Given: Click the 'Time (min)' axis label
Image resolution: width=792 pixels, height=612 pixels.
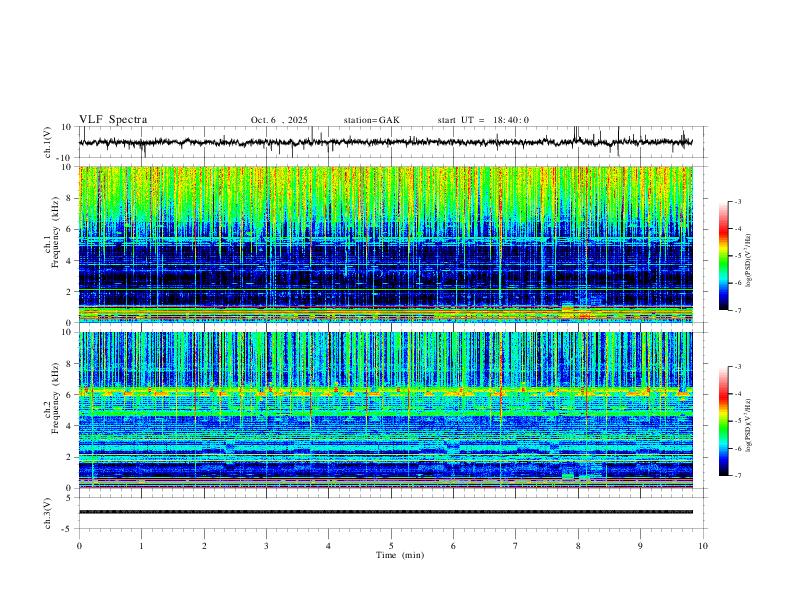Looking at the screenshot, I should (x=400, y=555).
